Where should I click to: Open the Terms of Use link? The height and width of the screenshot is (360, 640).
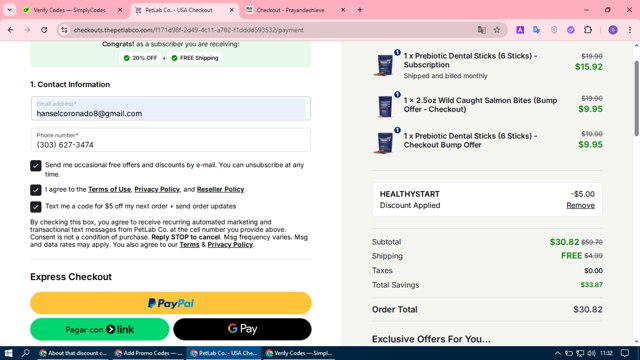(x=109, y=189)
